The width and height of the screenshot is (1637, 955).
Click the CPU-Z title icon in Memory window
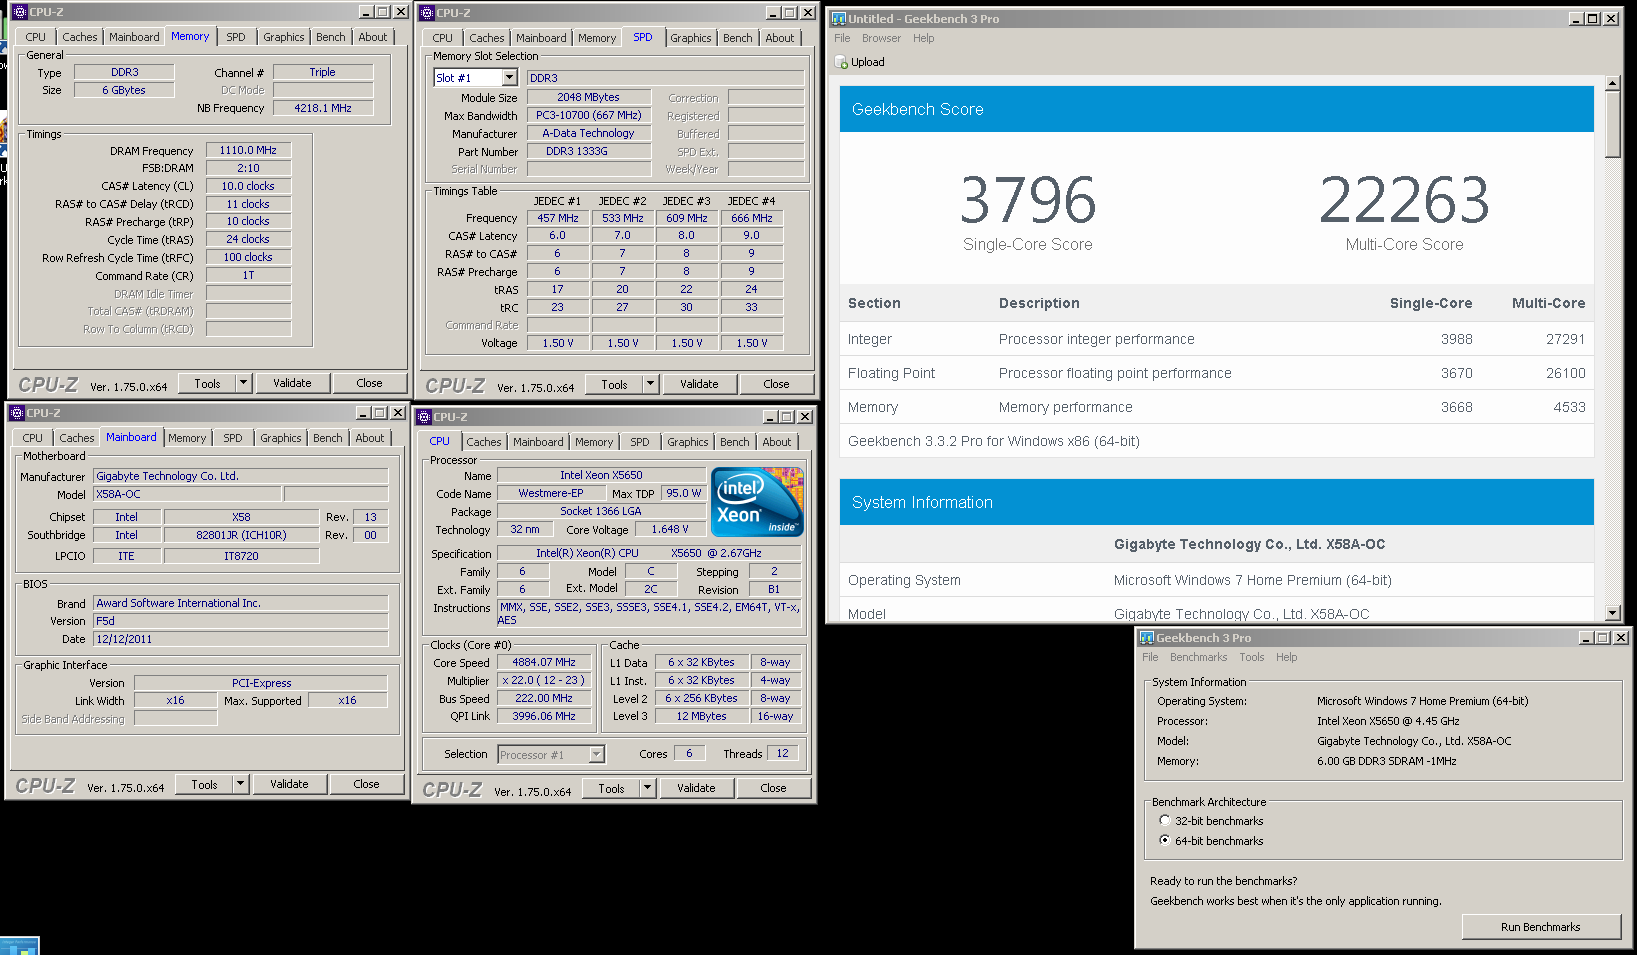tap(19, 12)
